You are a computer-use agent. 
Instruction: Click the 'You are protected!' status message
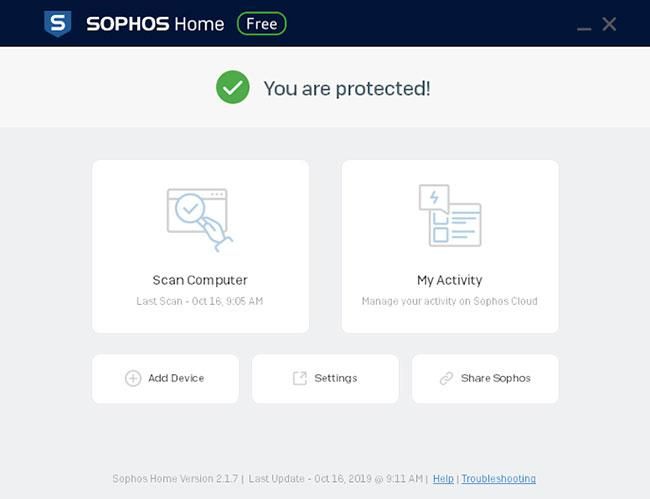point(347,88)
